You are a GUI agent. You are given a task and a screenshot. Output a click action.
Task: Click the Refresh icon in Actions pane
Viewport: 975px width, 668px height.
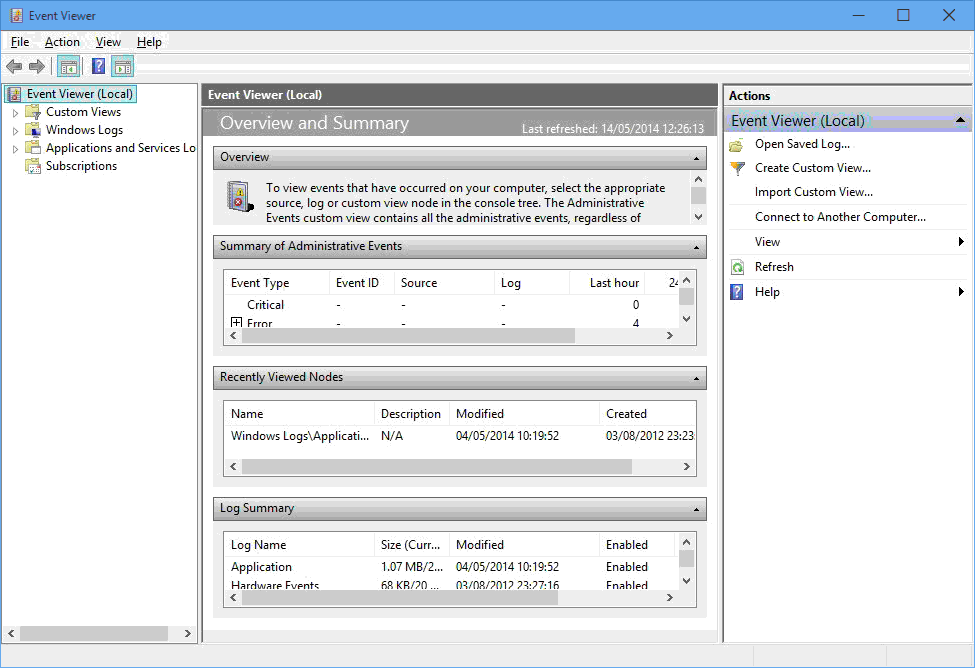point(737,267)
